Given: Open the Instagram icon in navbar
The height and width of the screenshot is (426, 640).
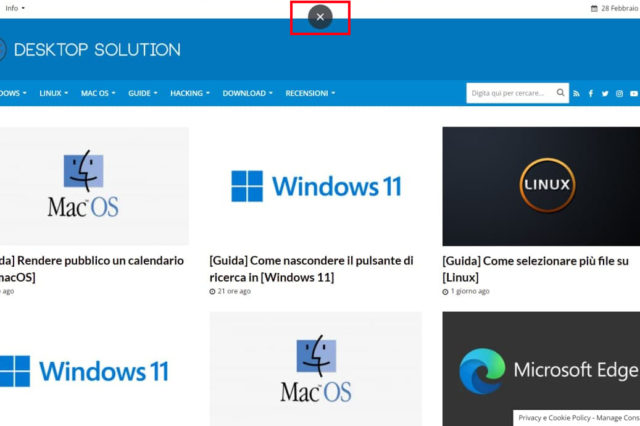Looking at the screenshot, I should click(x=619, y=93).
